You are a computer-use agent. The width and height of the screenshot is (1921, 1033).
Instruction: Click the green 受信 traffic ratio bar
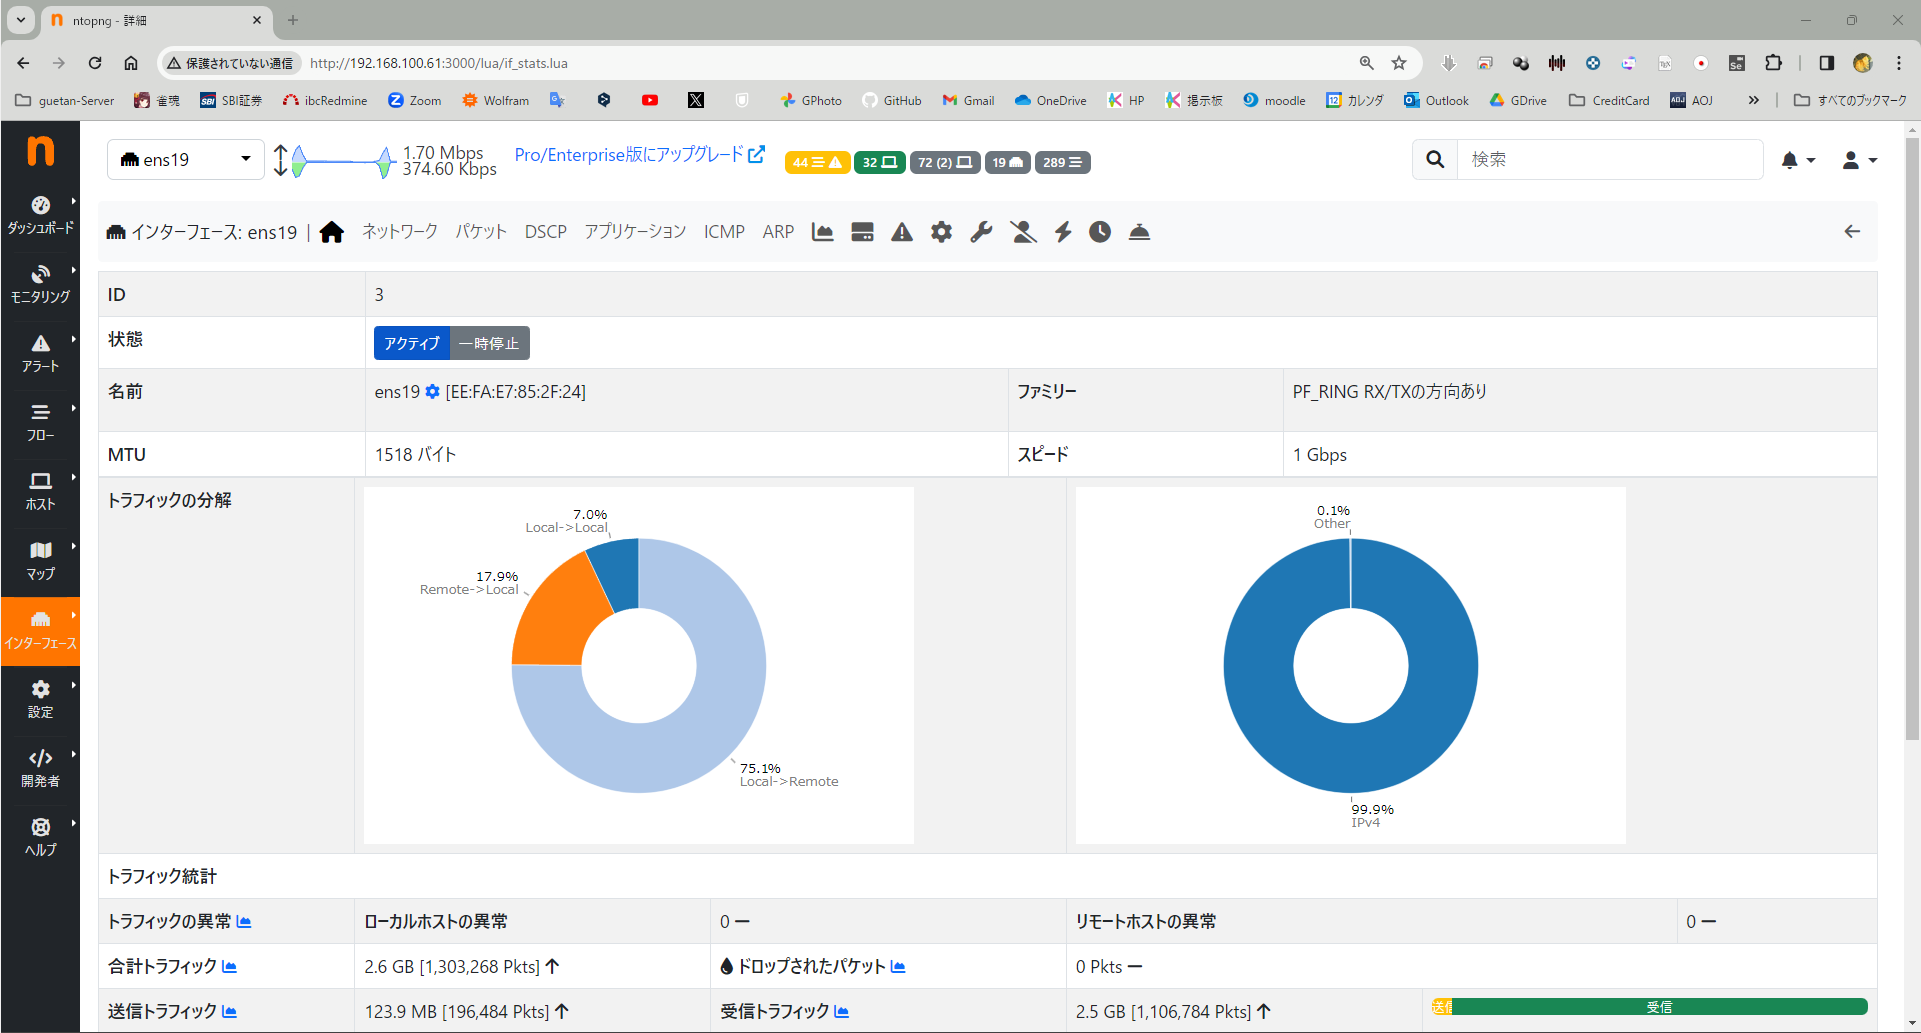(x=1658, y=1007)
